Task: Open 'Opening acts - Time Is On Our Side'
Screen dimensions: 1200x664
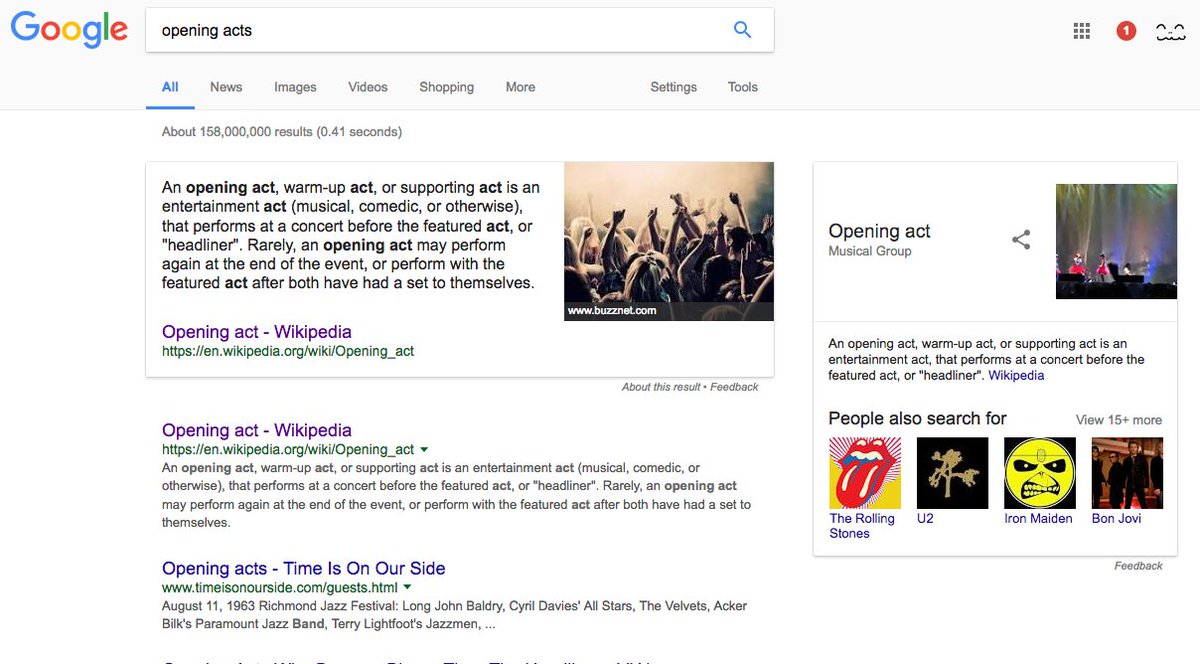Action: click(x=304, y=568)
